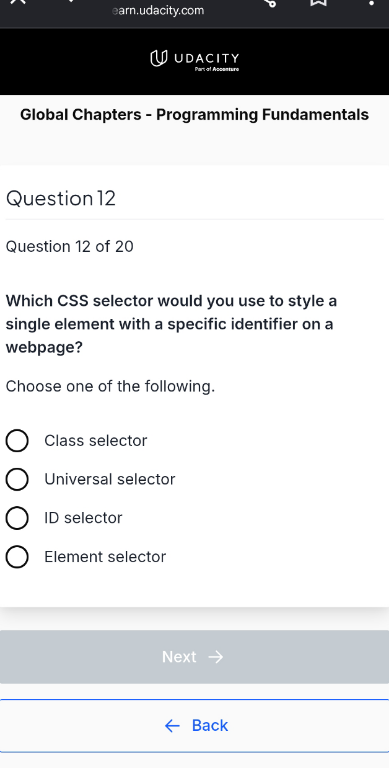Screen dimensions: 389x768
Task: Tap the share icon in the browser bar
Action: pos(270,2)
